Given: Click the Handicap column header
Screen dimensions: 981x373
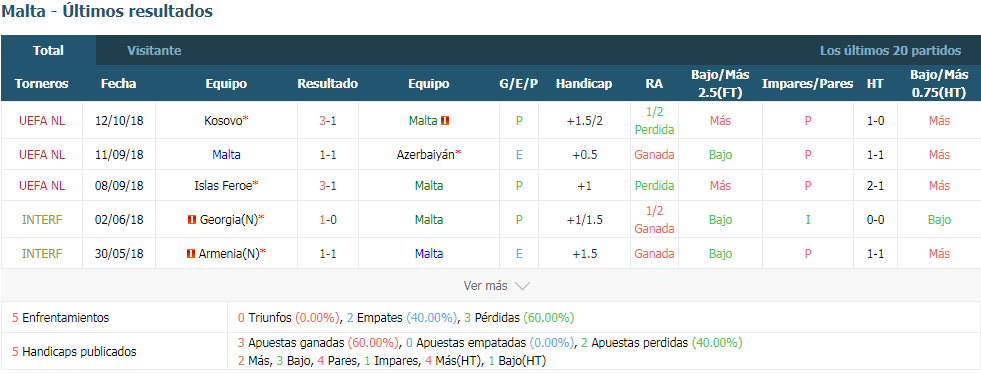Looking at the screenshot, I should (584, 84).
